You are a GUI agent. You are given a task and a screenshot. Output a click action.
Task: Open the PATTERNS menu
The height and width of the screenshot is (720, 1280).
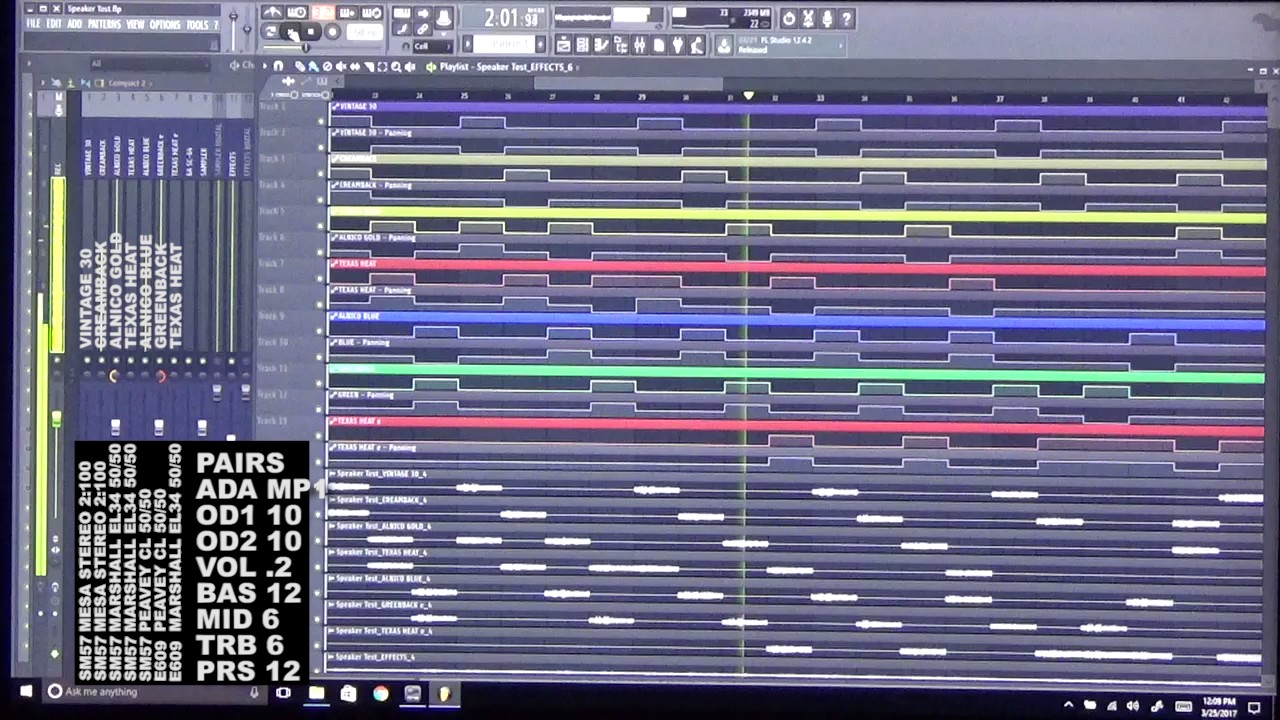coord(104,23)
